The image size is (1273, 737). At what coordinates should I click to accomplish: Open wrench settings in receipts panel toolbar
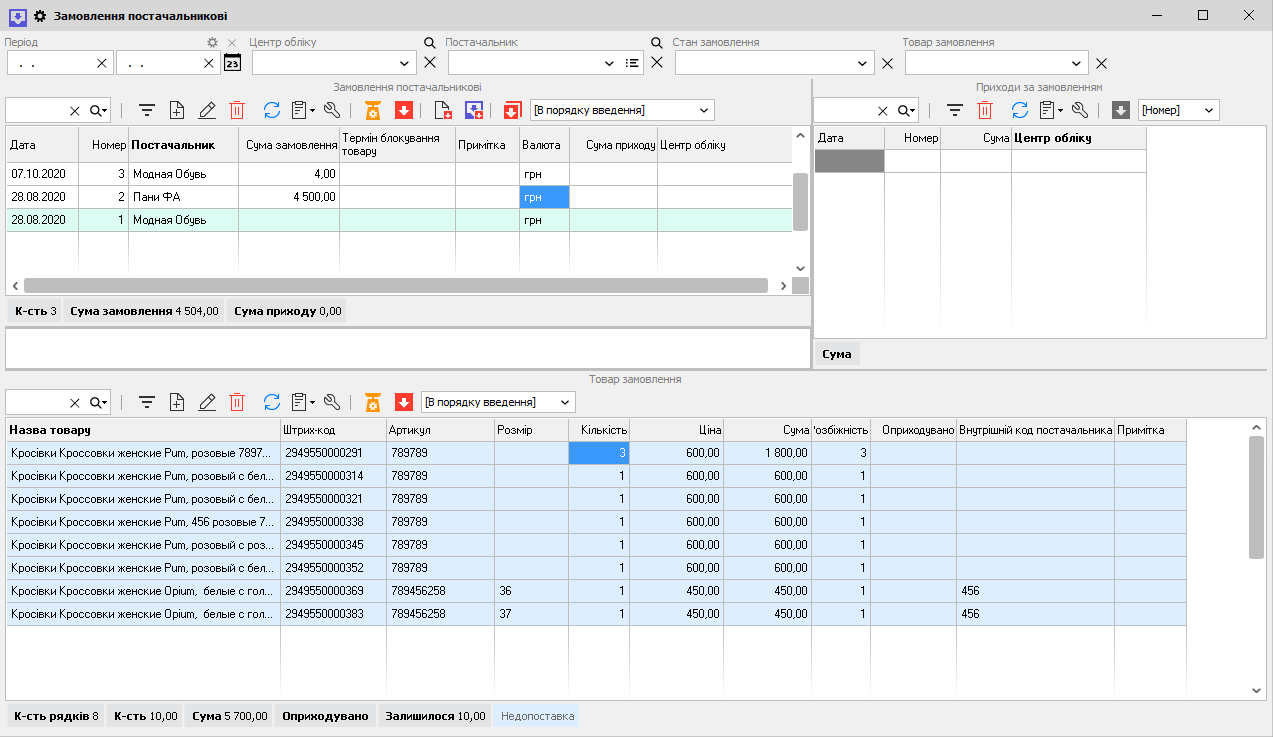click(1080, 111)
